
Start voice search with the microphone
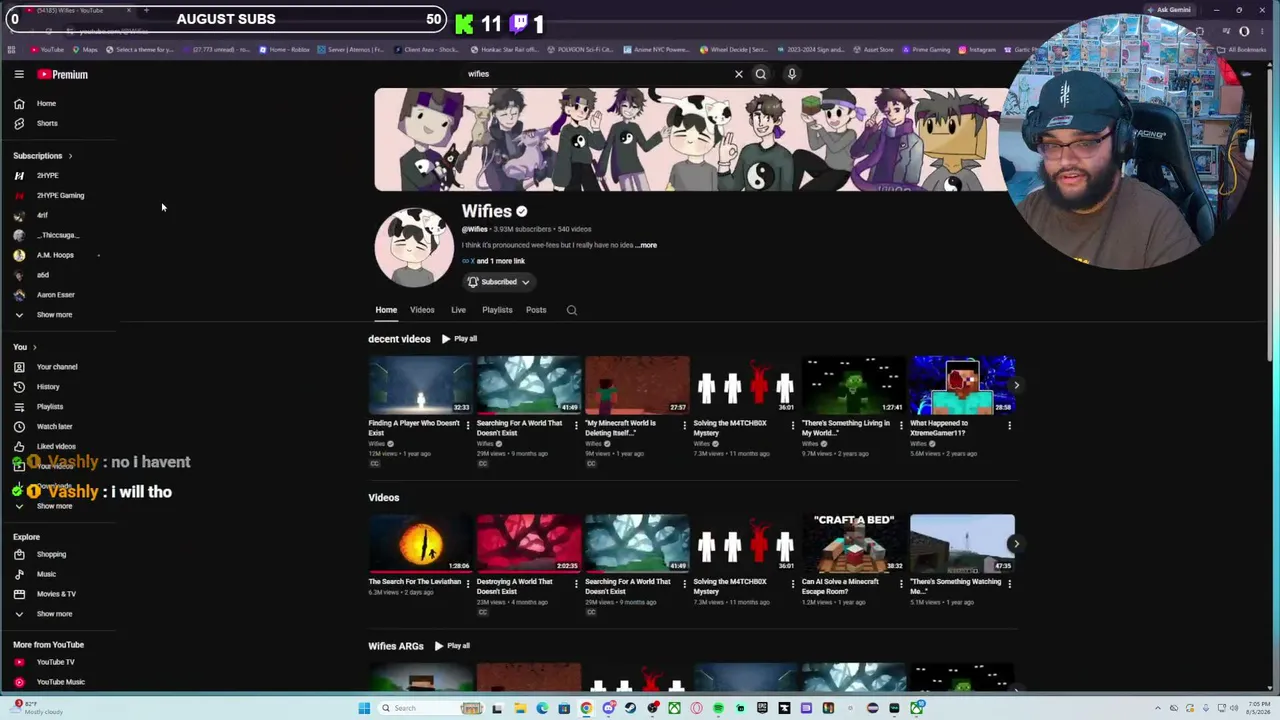coord(791,73)
